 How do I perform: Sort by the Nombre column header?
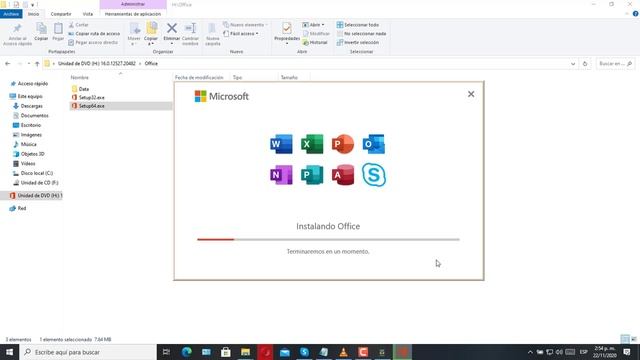[x=80, y=78]
